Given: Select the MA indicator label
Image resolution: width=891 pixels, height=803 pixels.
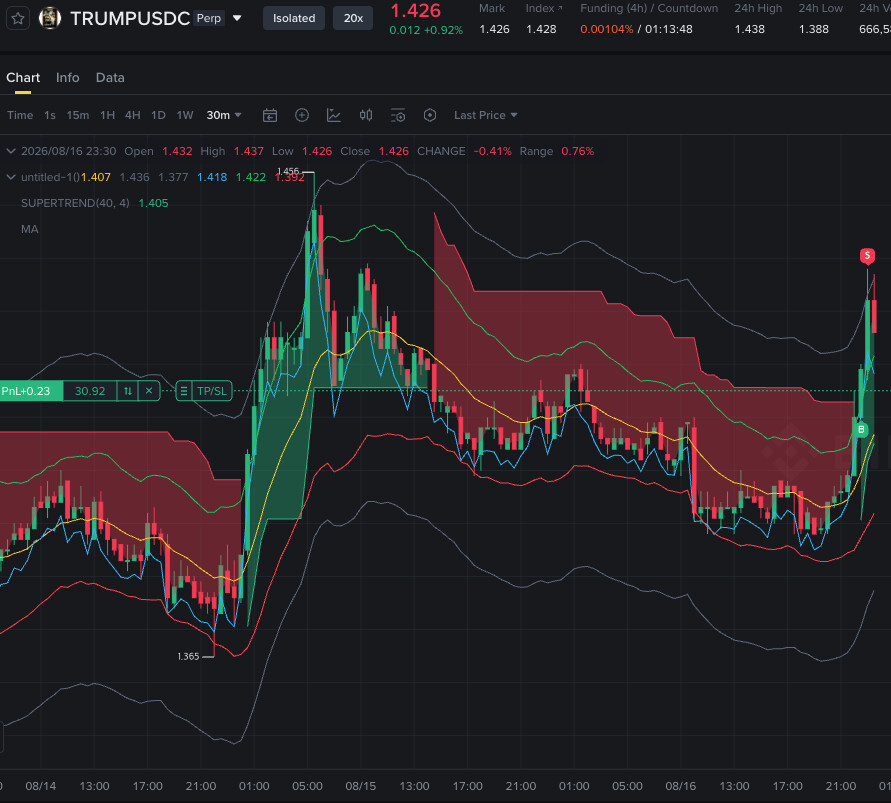Looking at the screenshot, I should 30,229.
